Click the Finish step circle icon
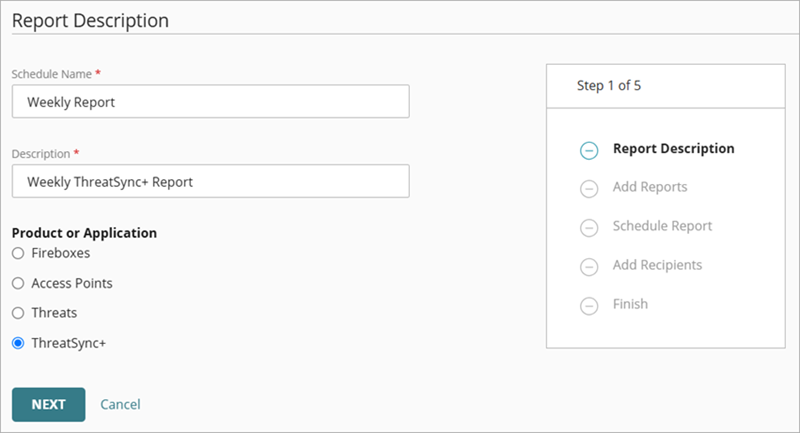Image resolution: width=800 pixels, height=433 pixels. coord(589,305)
